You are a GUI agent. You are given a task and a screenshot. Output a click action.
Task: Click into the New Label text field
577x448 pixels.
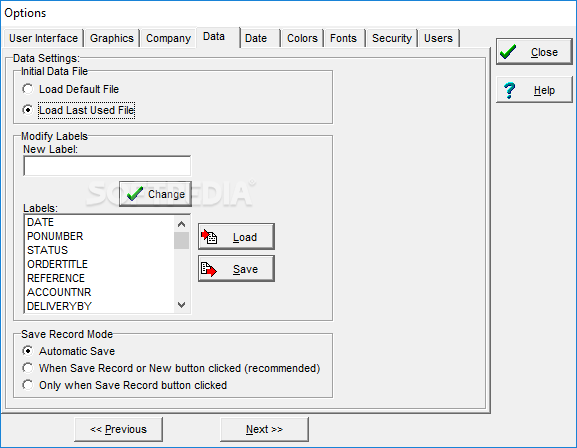[107, 166]
